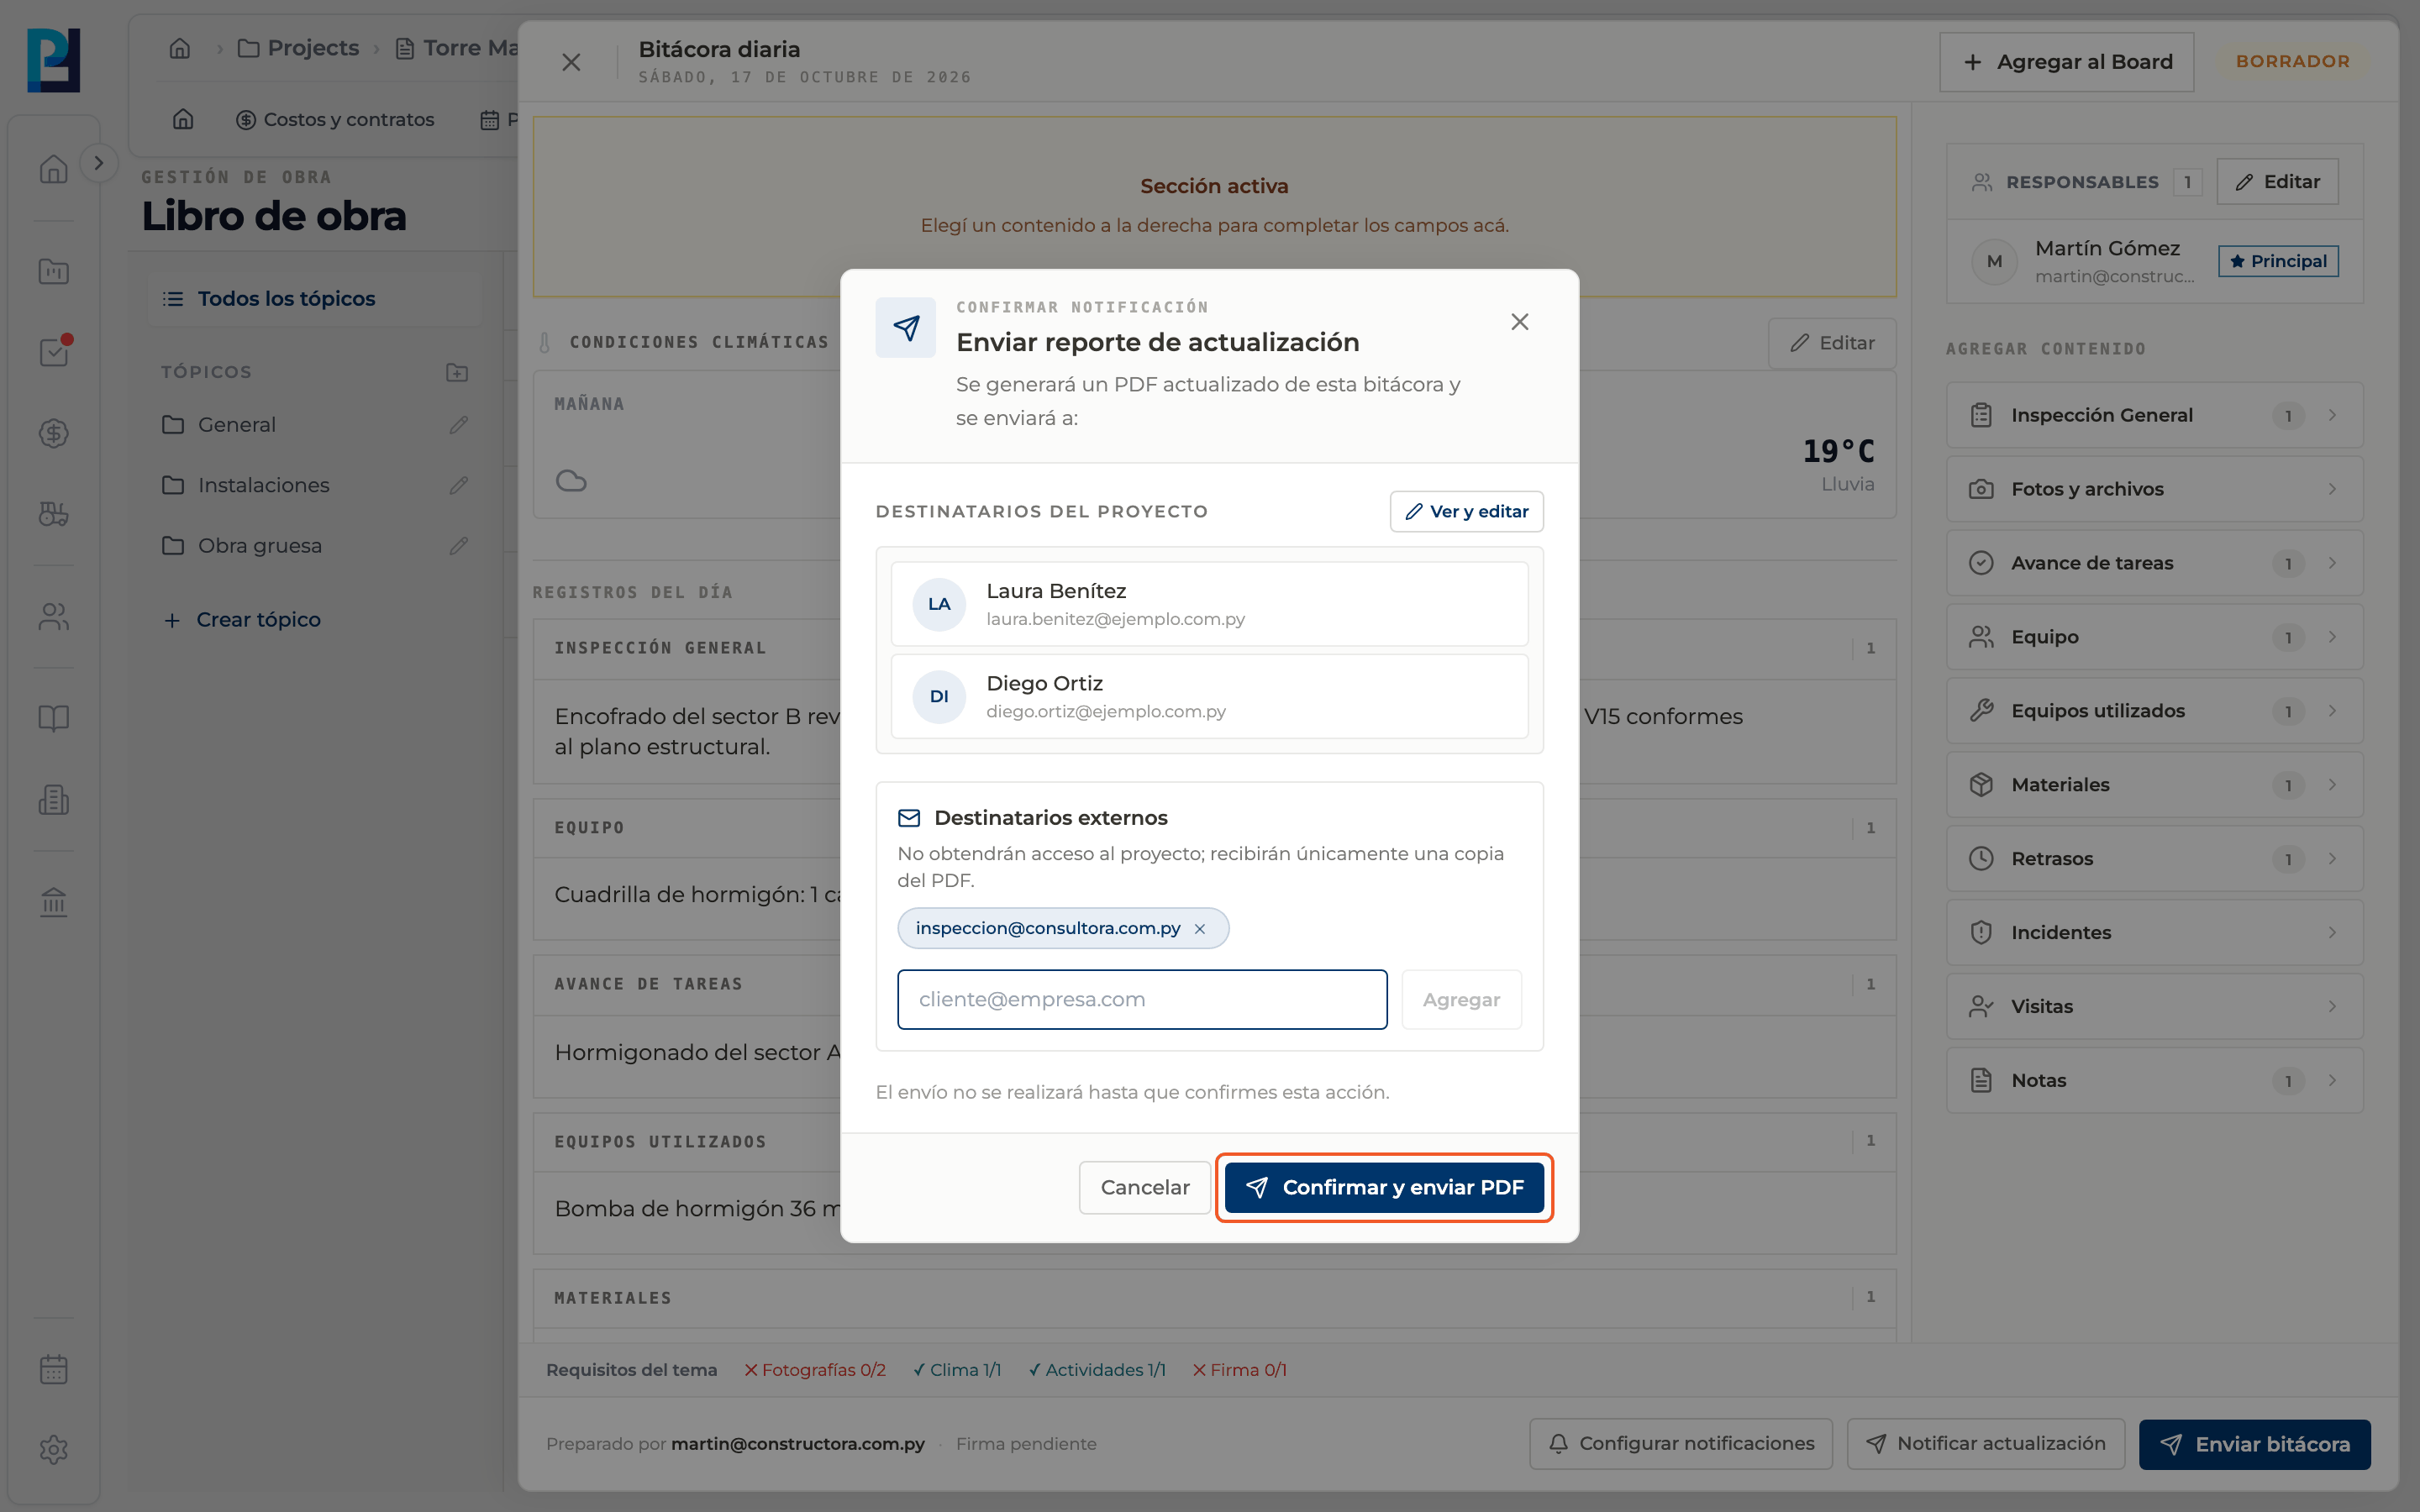Open Equipos utilizados content item
The height and width of the screenshot is (1512, 2420).
pos(2154,711)
